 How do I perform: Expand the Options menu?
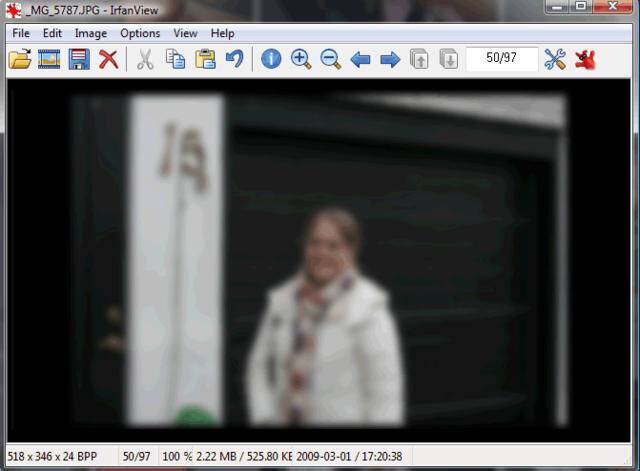tap(140, 33)
